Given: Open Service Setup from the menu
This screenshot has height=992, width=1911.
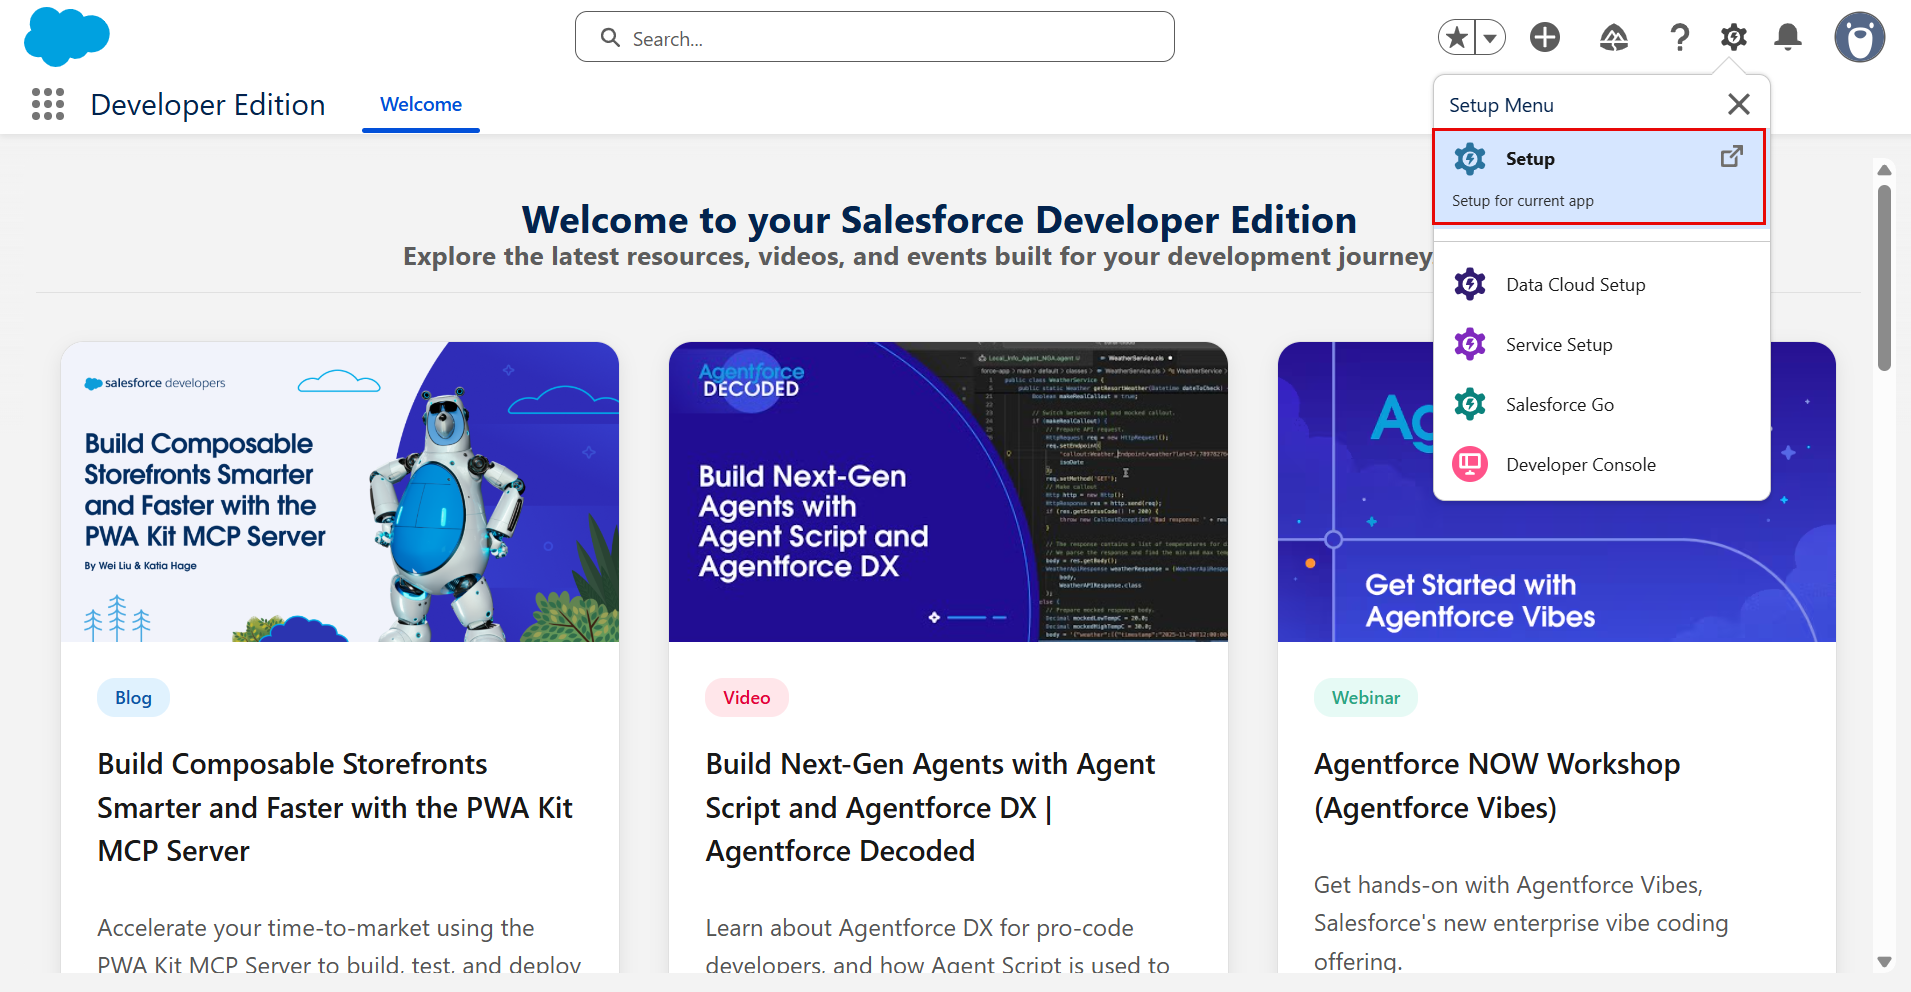Looking at the screenshot, I should pyautogui.click(x=1558, y=345).
